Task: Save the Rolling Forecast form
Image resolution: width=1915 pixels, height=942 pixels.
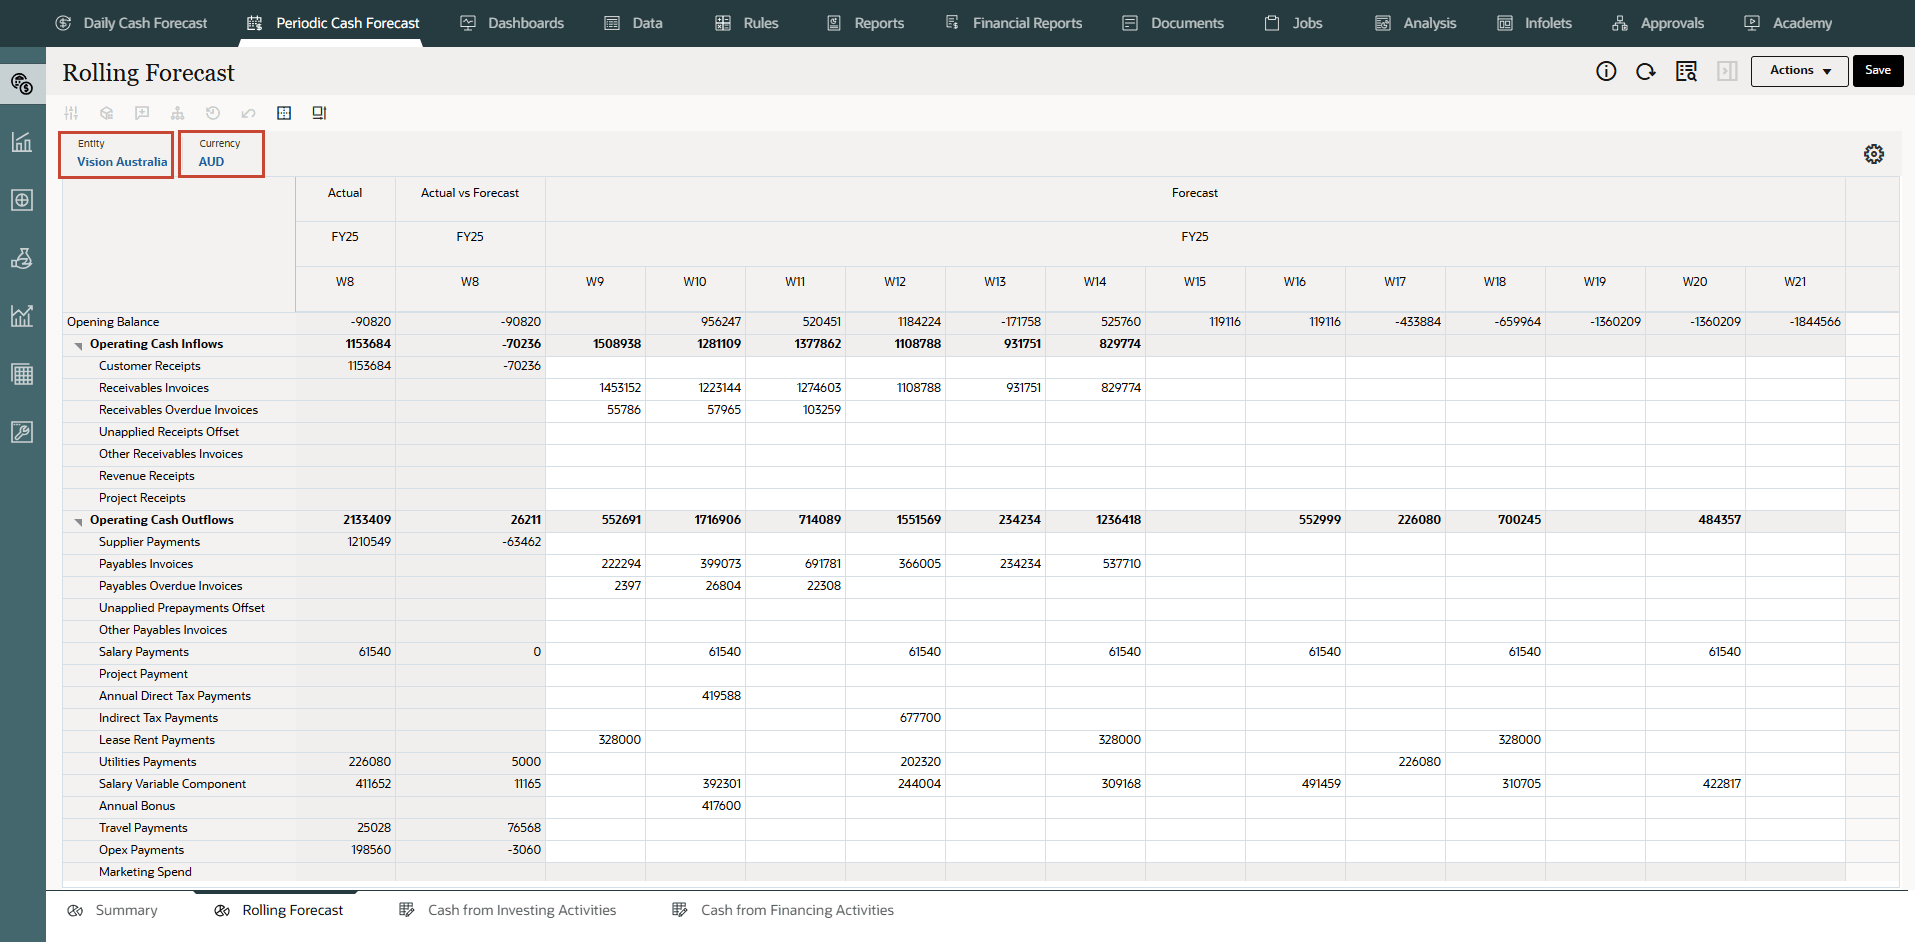Action: [x=1878, y=71]
